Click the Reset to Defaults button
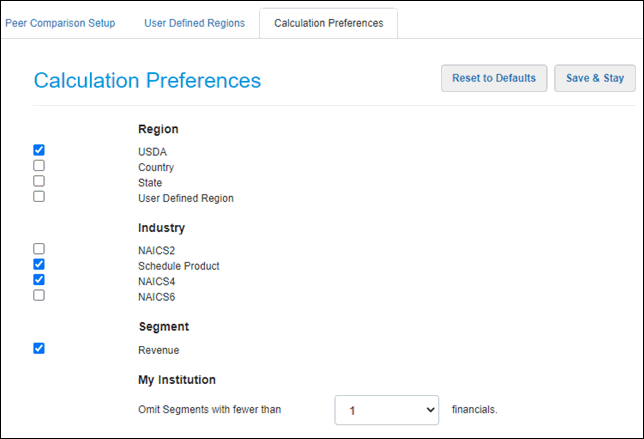 click(x=494, y=78)
